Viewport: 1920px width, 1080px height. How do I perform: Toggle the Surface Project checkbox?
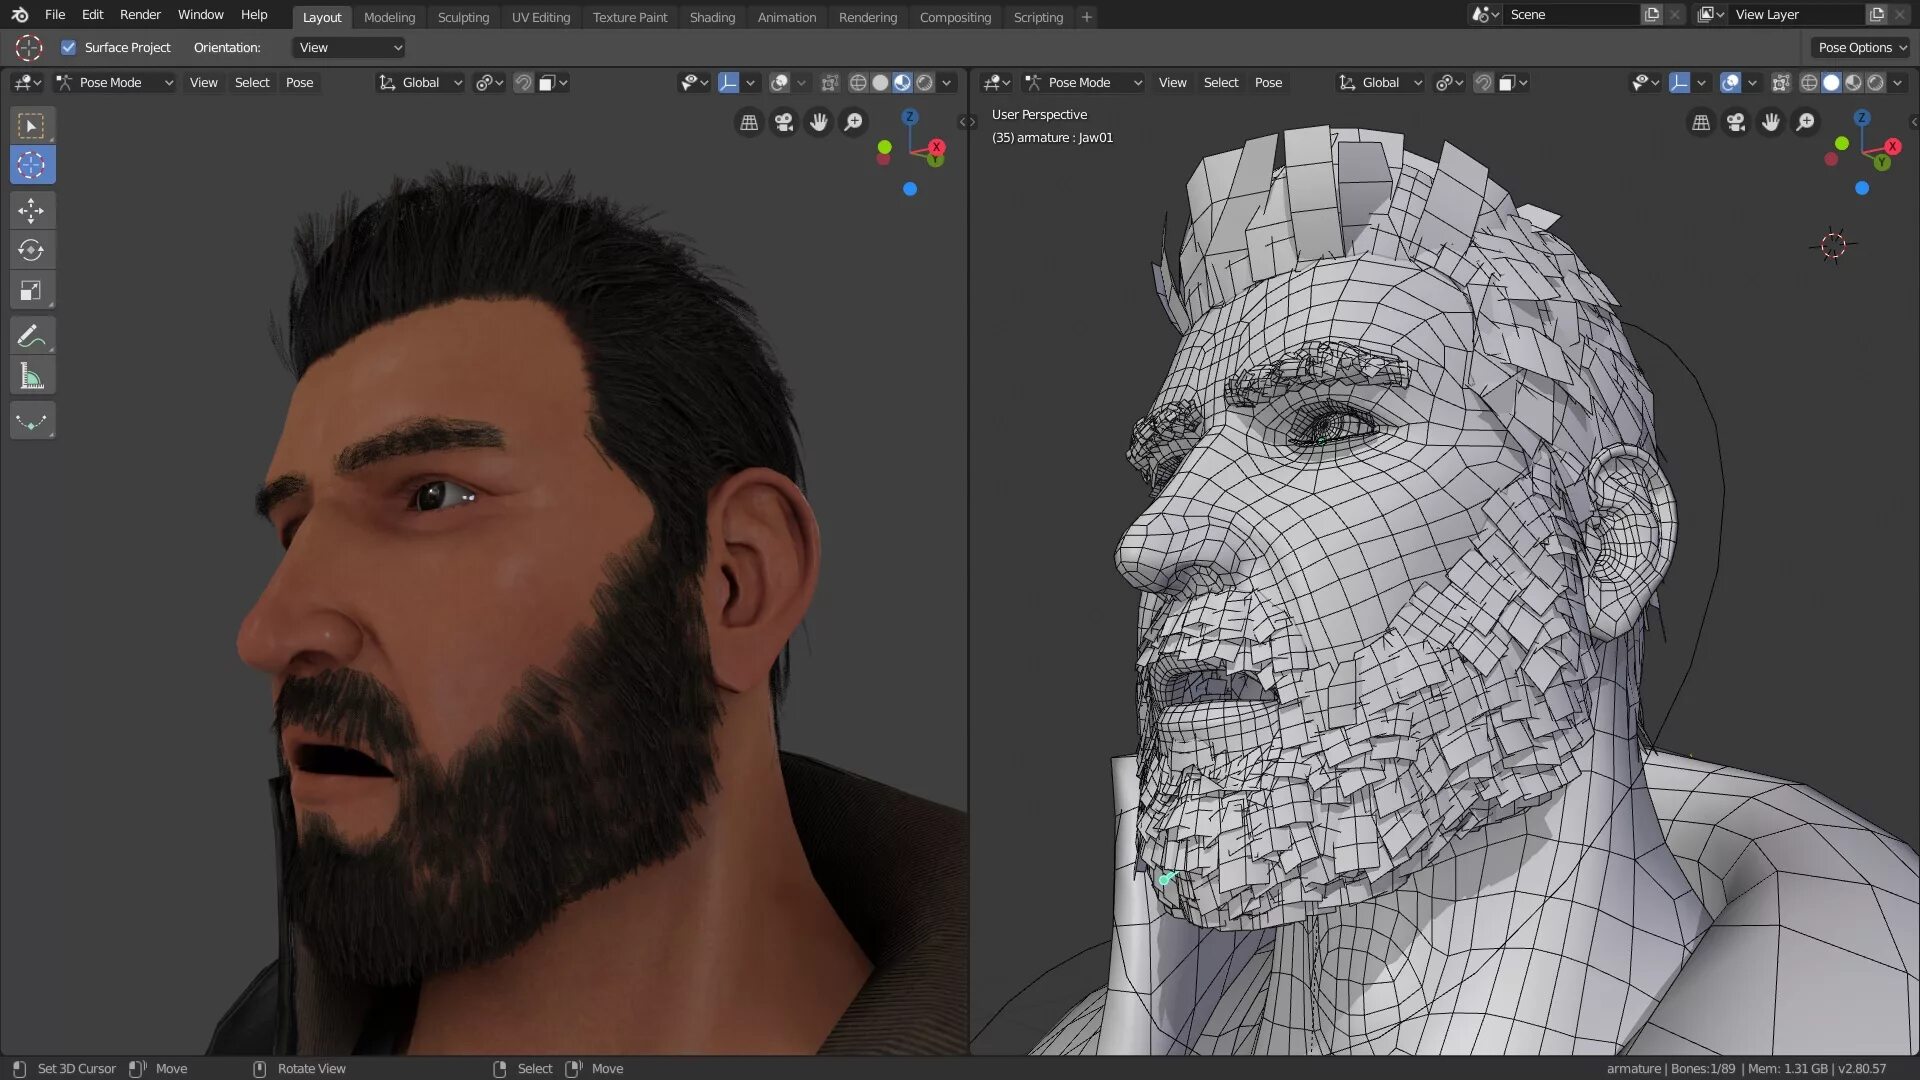70,47
